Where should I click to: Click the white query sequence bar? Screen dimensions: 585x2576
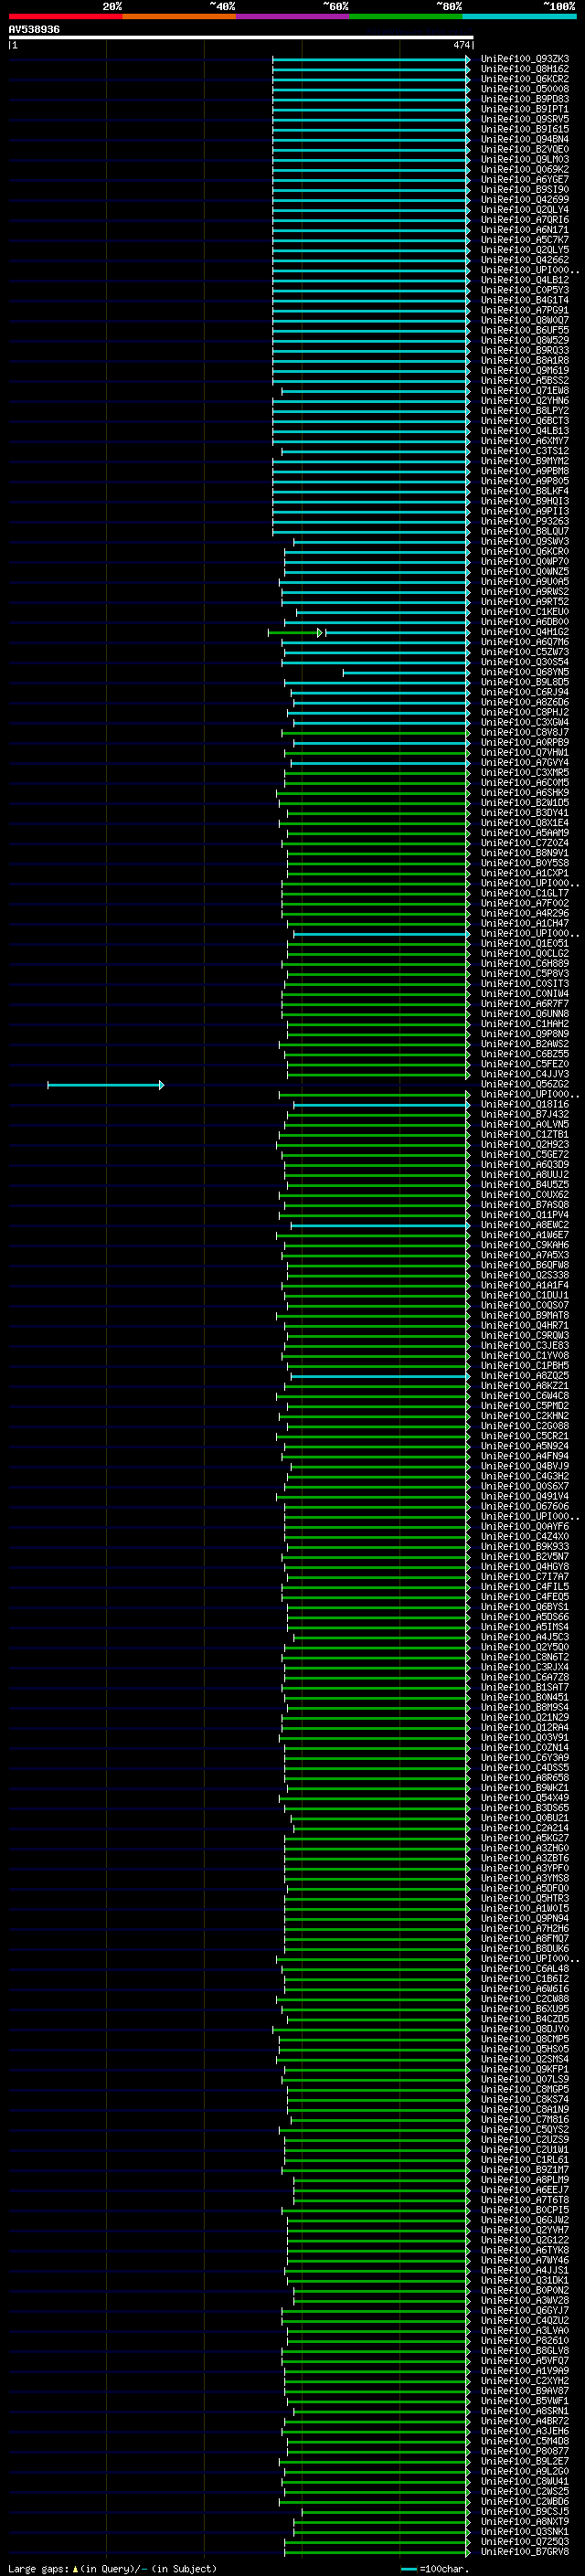(241, 38)
